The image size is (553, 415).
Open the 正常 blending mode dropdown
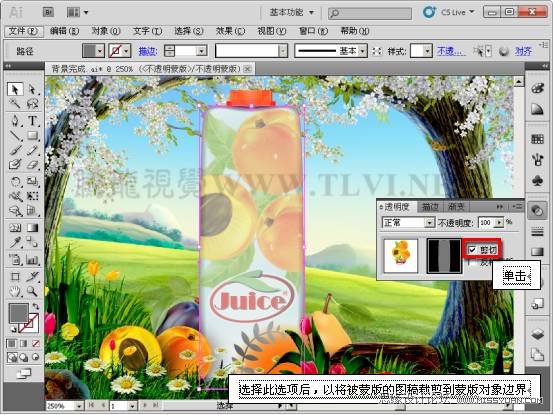pyautogui.click(x=429, y=222)
